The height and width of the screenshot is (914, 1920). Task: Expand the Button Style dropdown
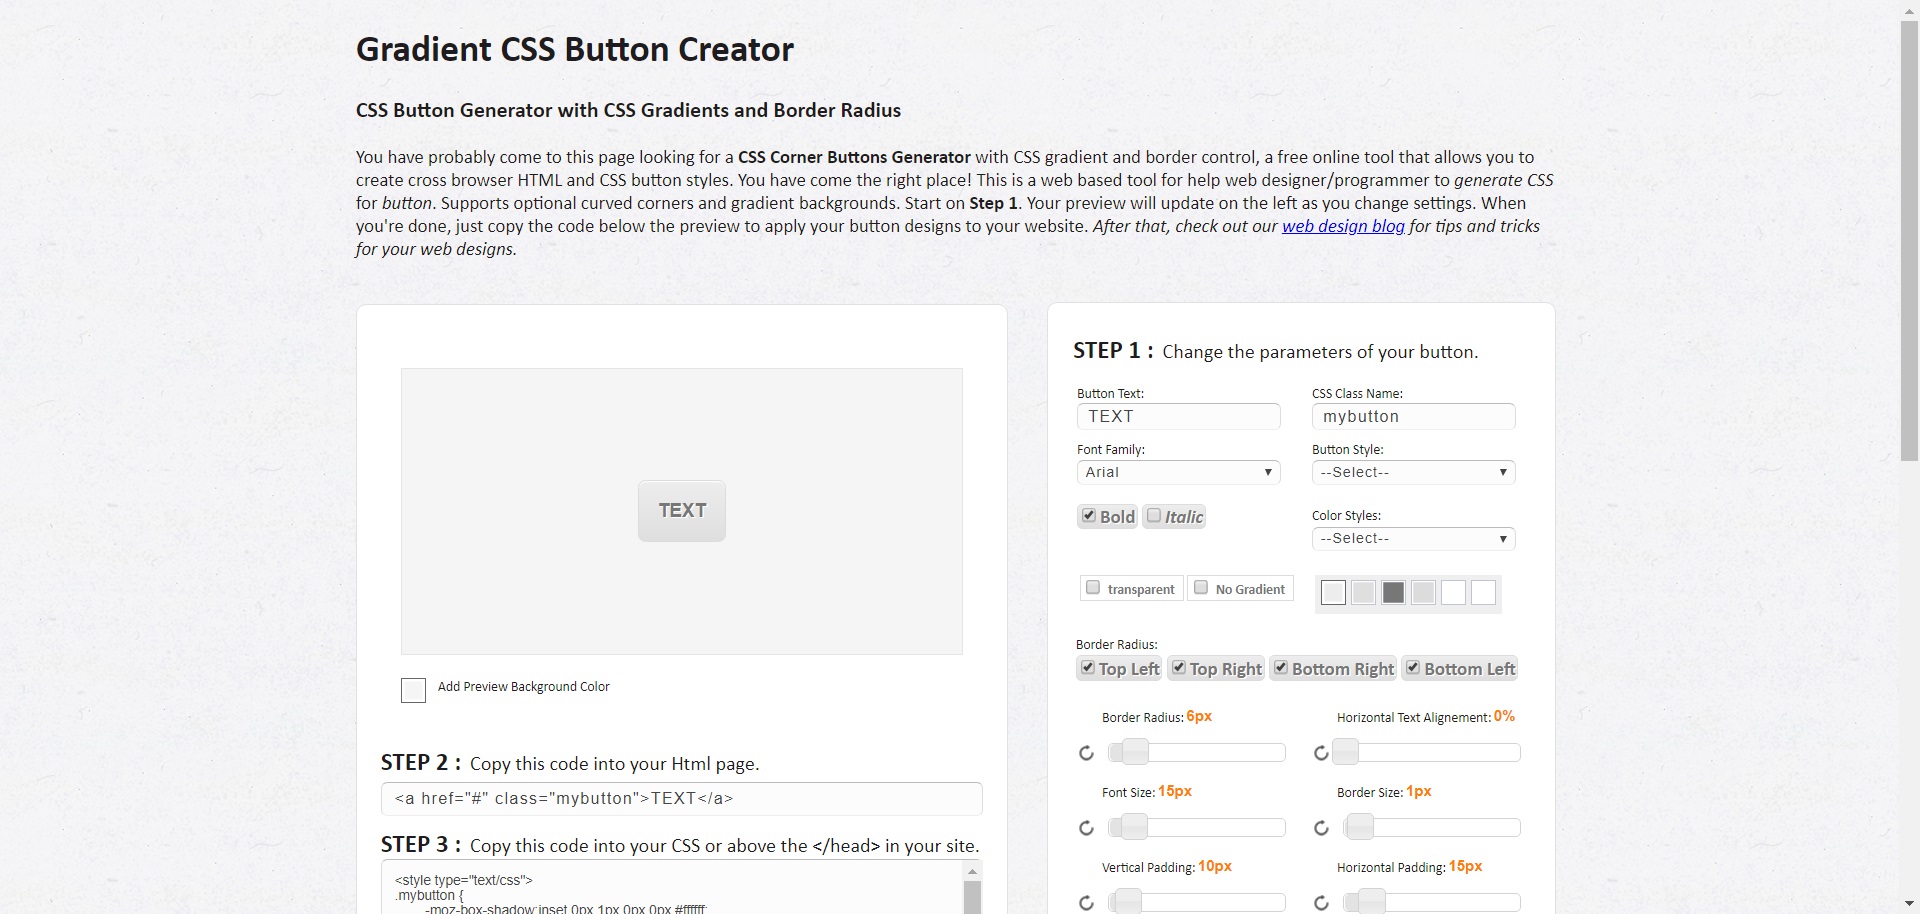(x=1413, y=472)
